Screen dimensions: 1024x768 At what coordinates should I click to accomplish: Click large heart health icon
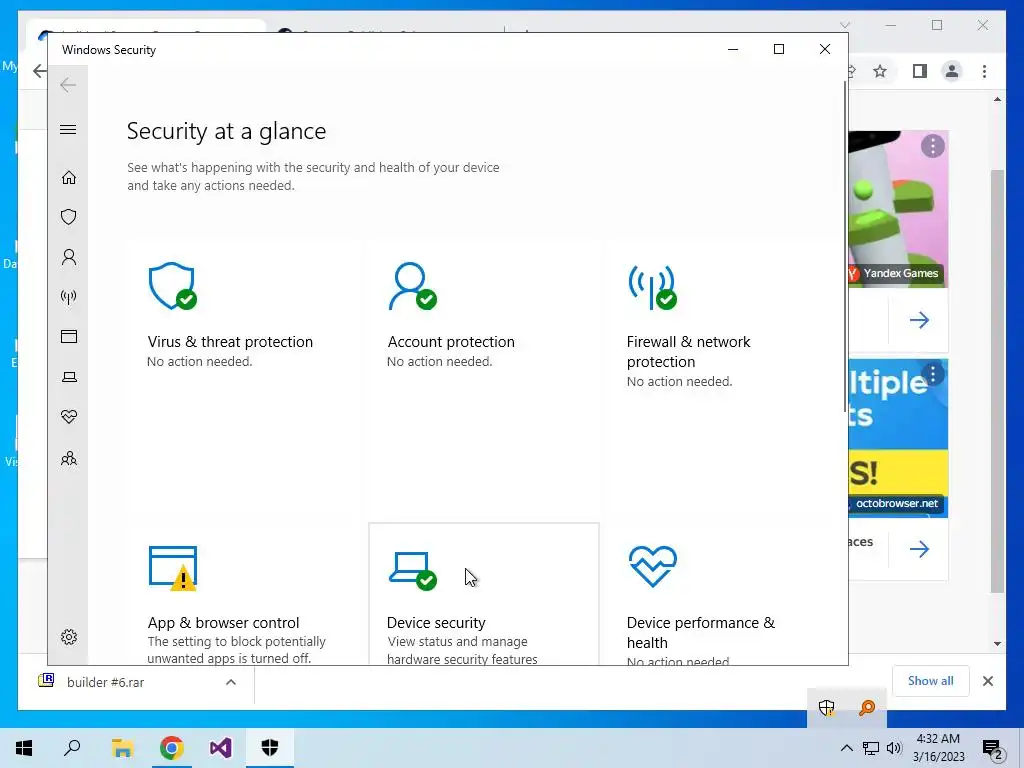click(x=652, y=566)
